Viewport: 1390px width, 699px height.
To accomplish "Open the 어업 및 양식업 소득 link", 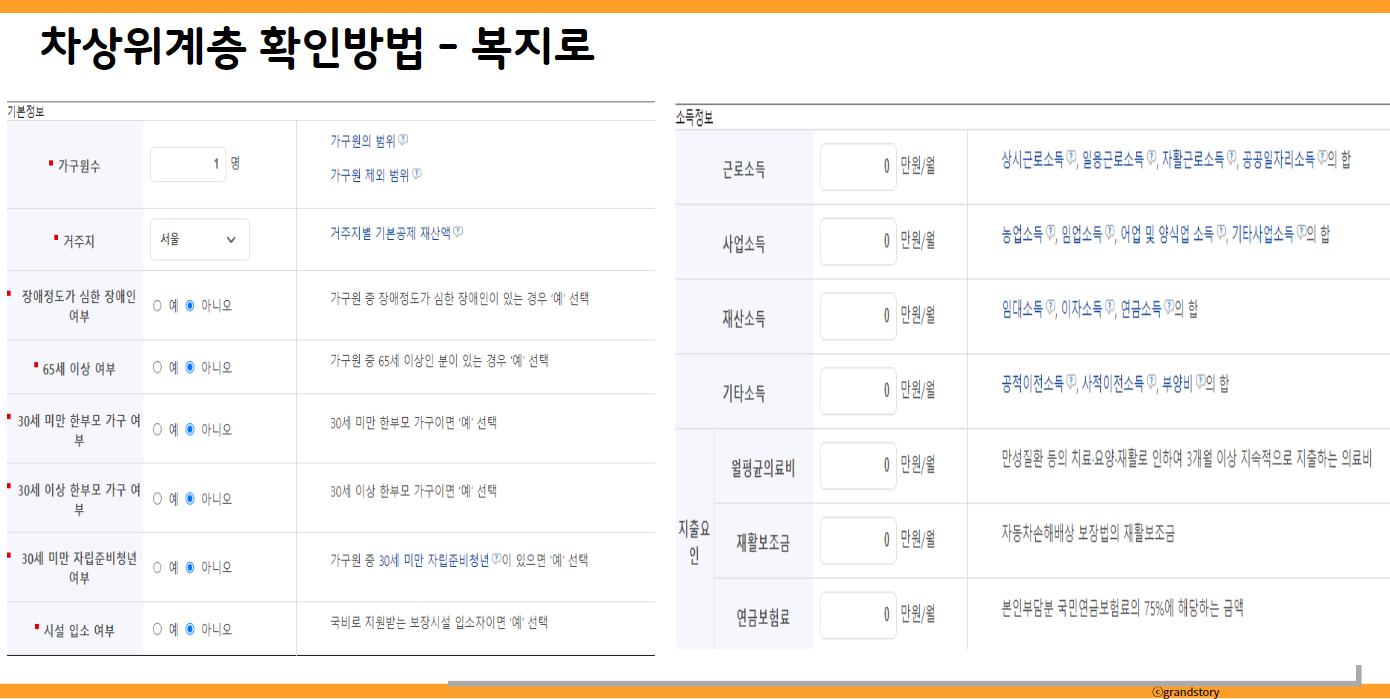I will click(x=1166, y=235).
